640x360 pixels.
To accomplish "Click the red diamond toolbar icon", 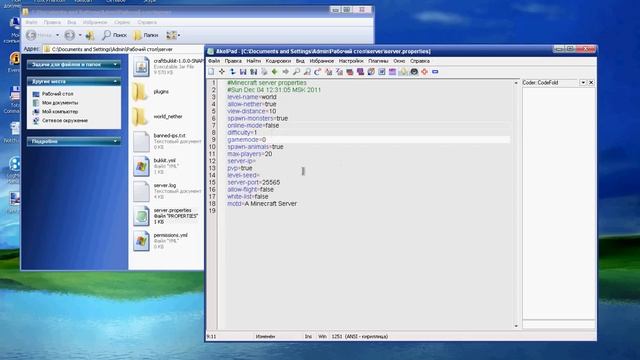I will pyautogui.click(x=424, y=71).
